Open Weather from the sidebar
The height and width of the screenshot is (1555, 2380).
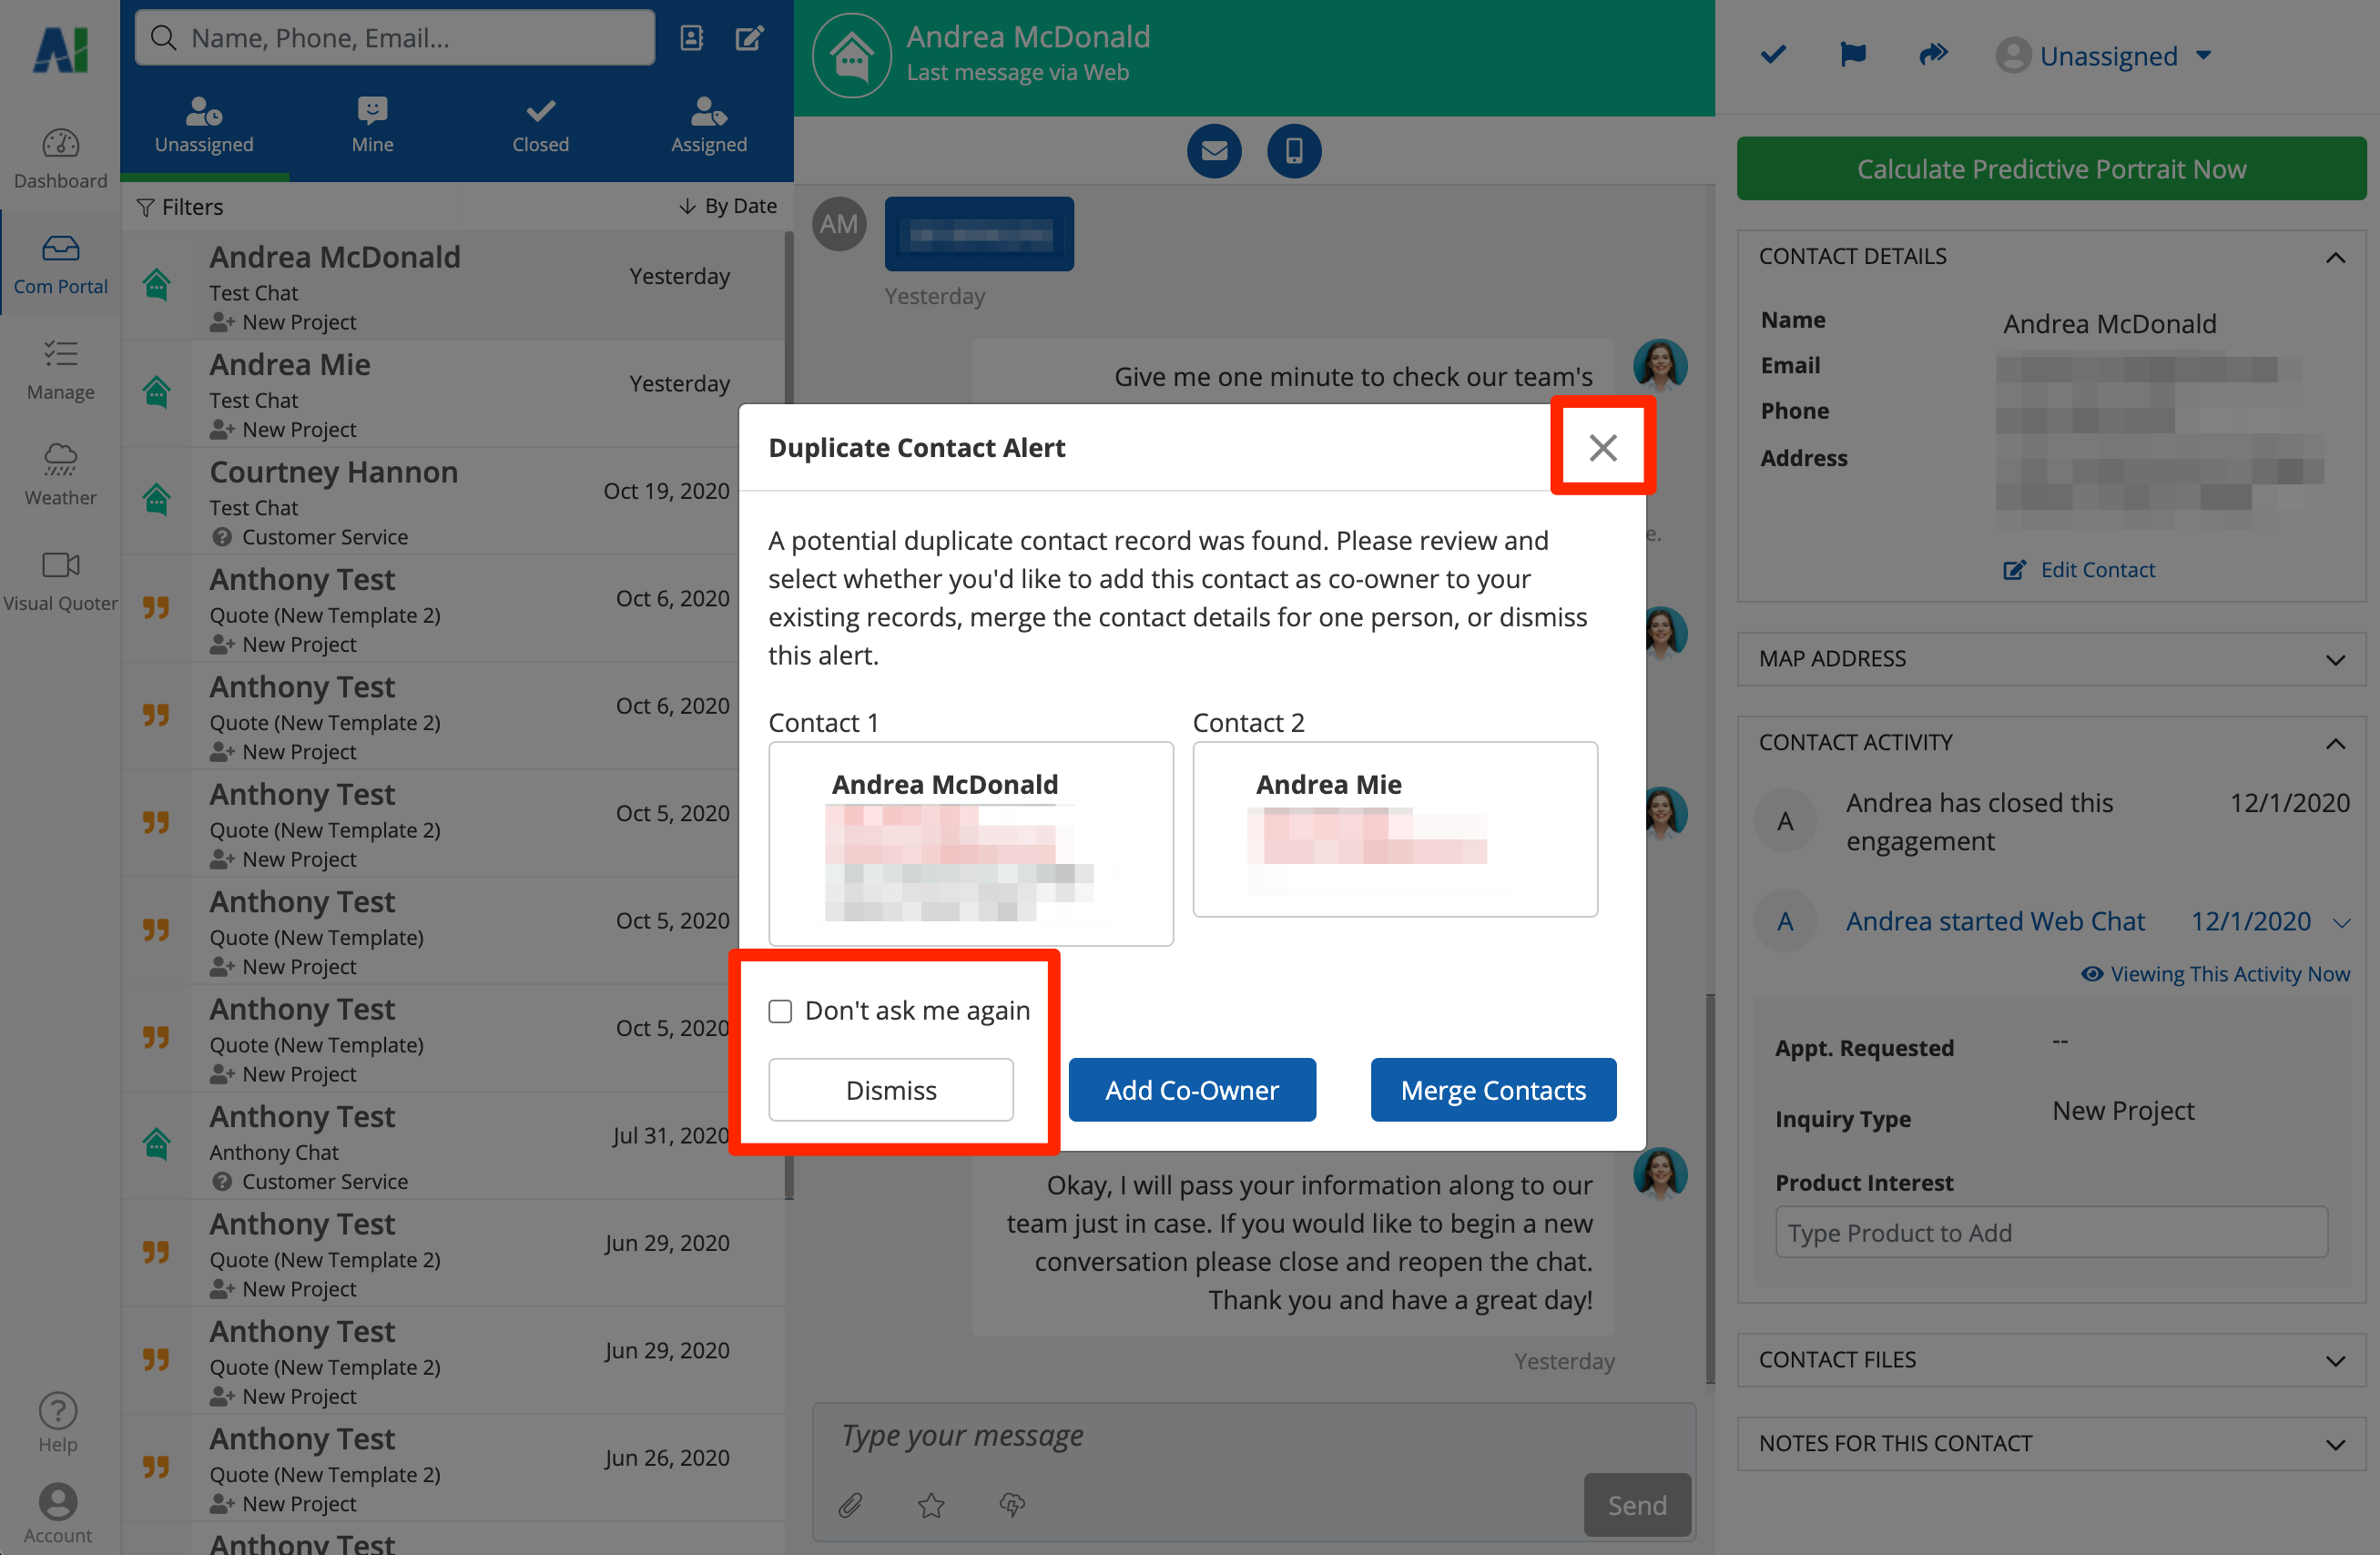(60, 474)
